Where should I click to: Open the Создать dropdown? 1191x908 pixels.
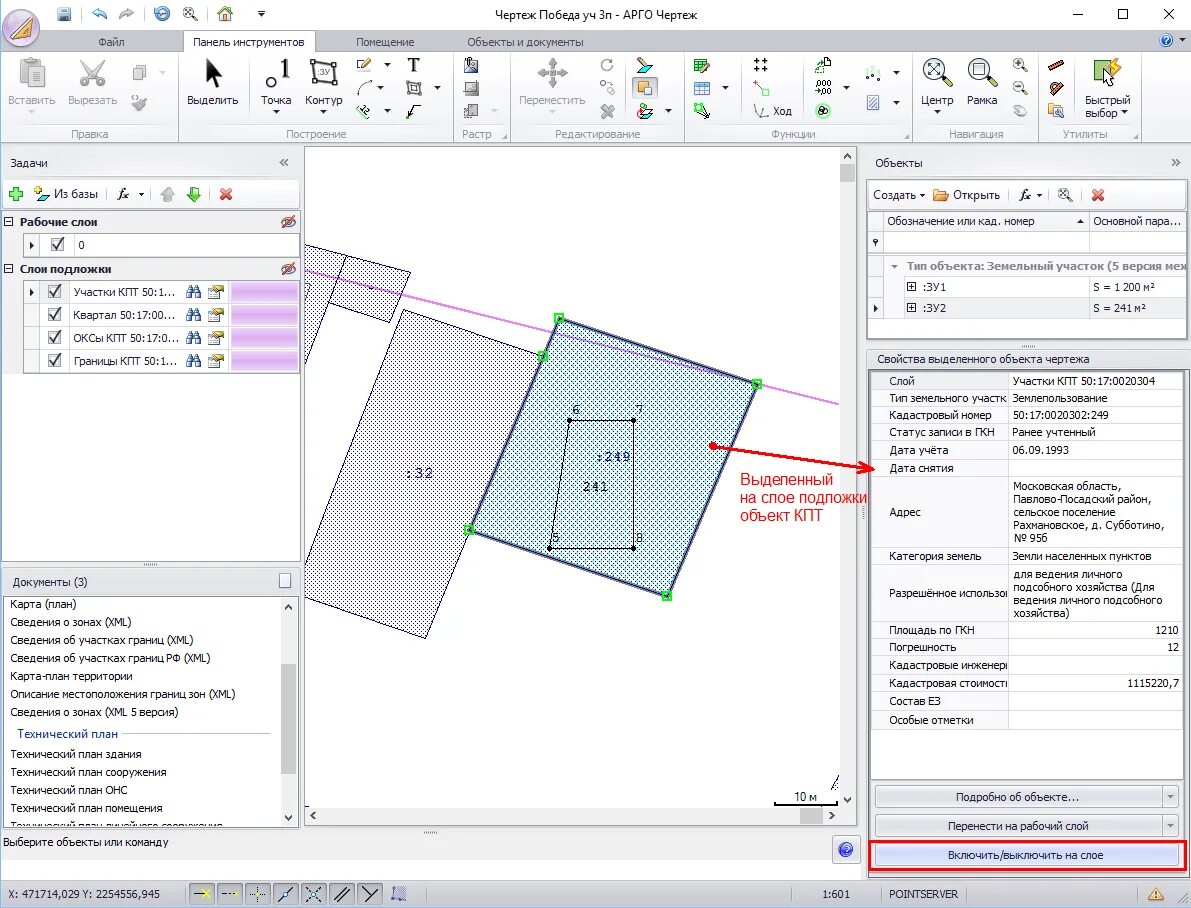click(x=899, y=195)
